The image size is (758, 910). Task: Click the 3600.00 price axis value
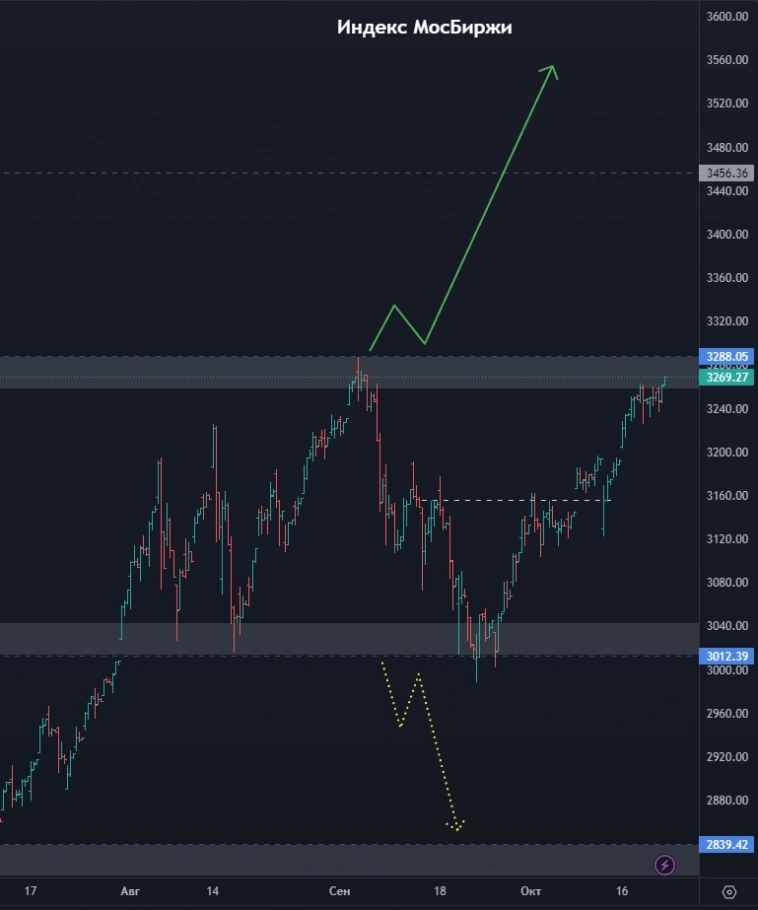coord(727,17)
